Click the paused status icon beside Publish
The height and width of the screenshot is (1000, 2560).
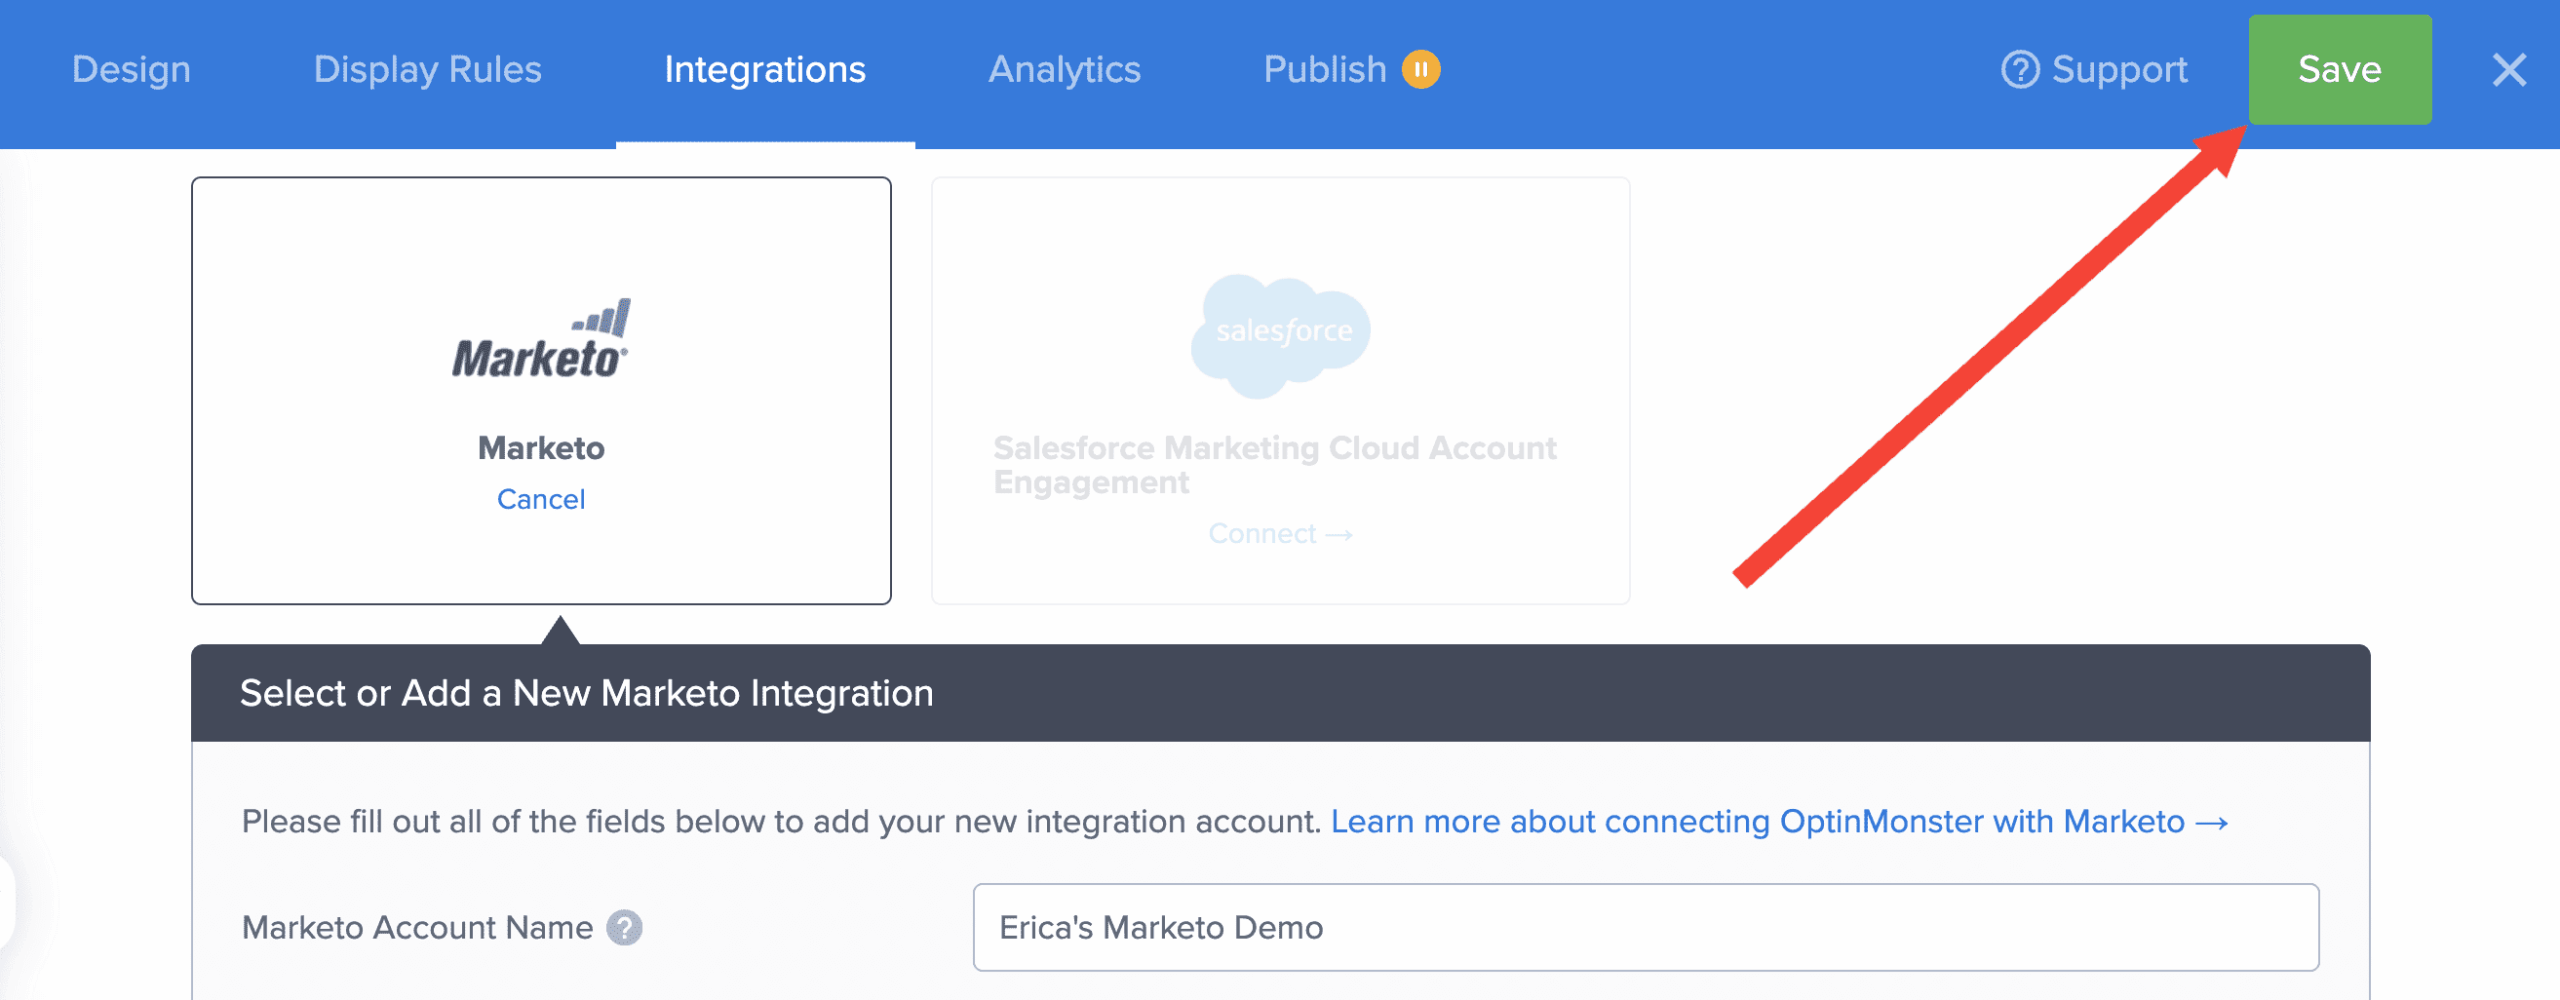point(1421,70)
